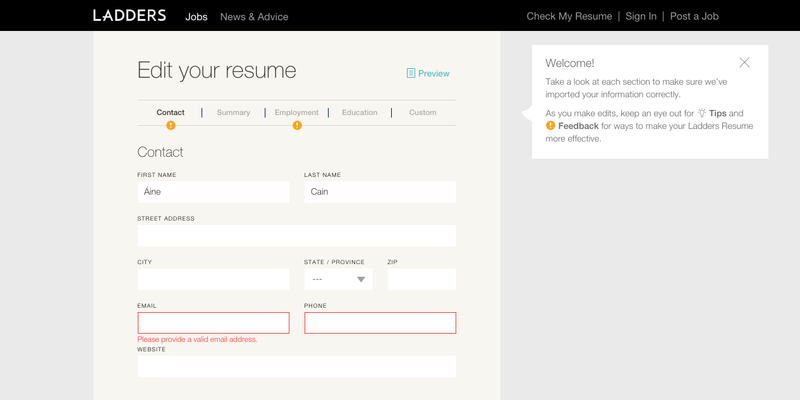Click the Post a Job link
The height and width of the screenshot is (400, 800).
[694, 16]
